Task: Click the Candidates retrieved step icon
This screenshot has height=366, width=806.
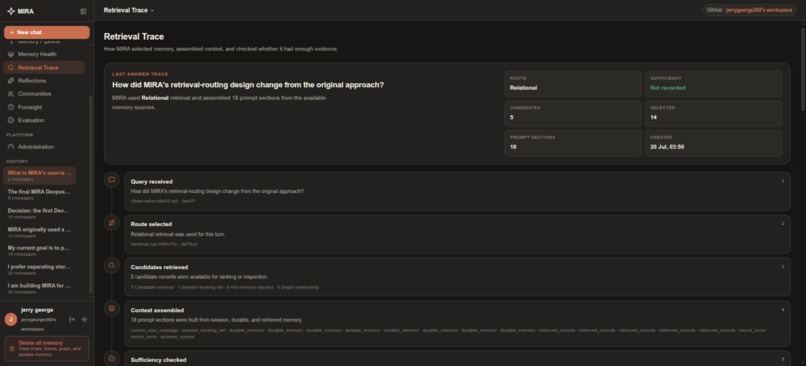Action: (x=112, y=266)
